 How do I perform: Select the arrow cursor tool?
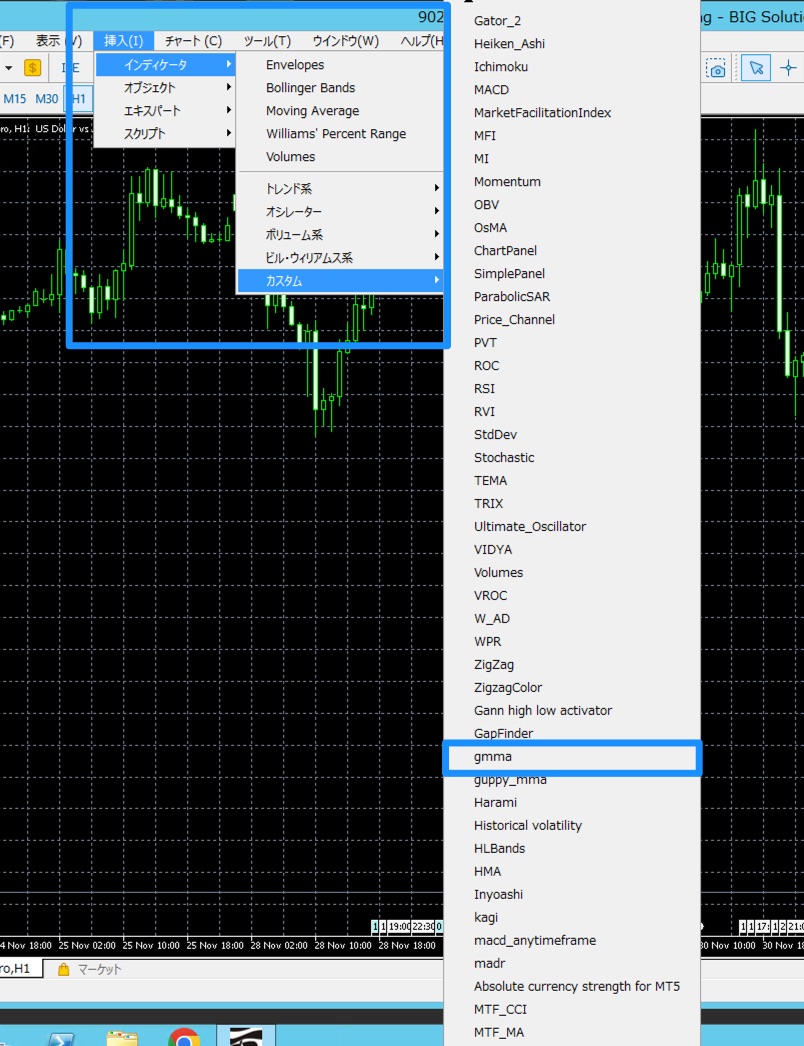[756, 68]
